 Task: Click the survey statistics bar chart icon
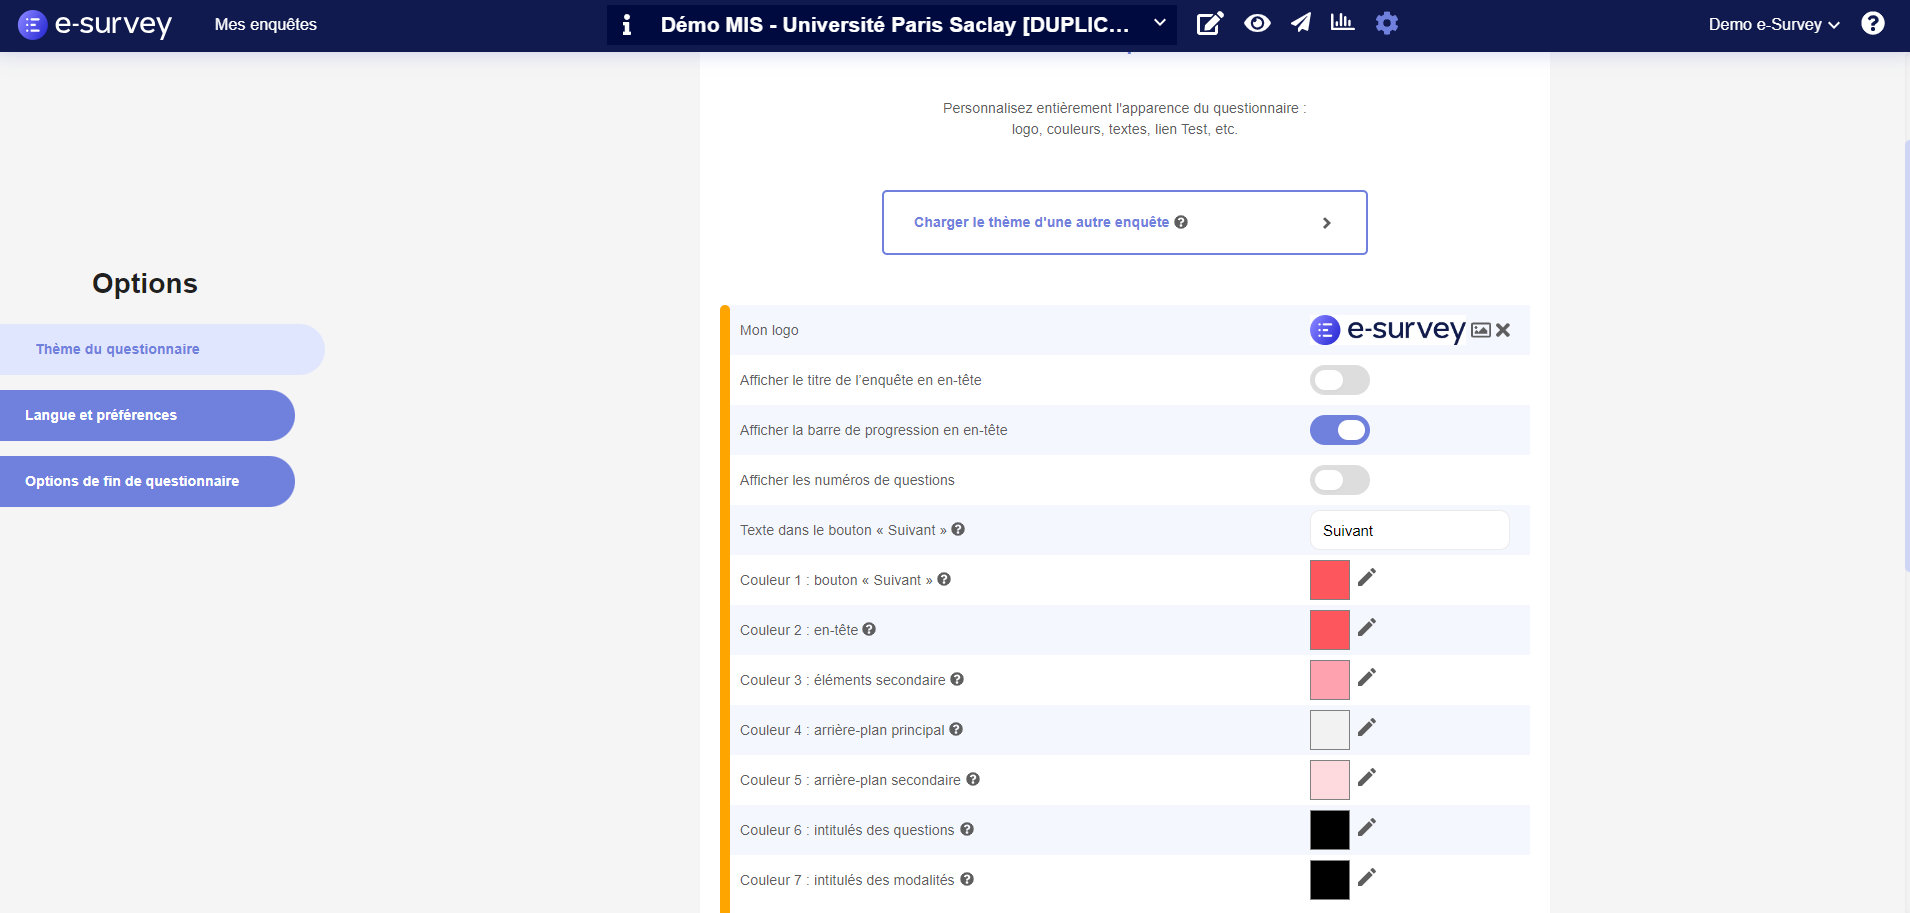pos(1342,23)
